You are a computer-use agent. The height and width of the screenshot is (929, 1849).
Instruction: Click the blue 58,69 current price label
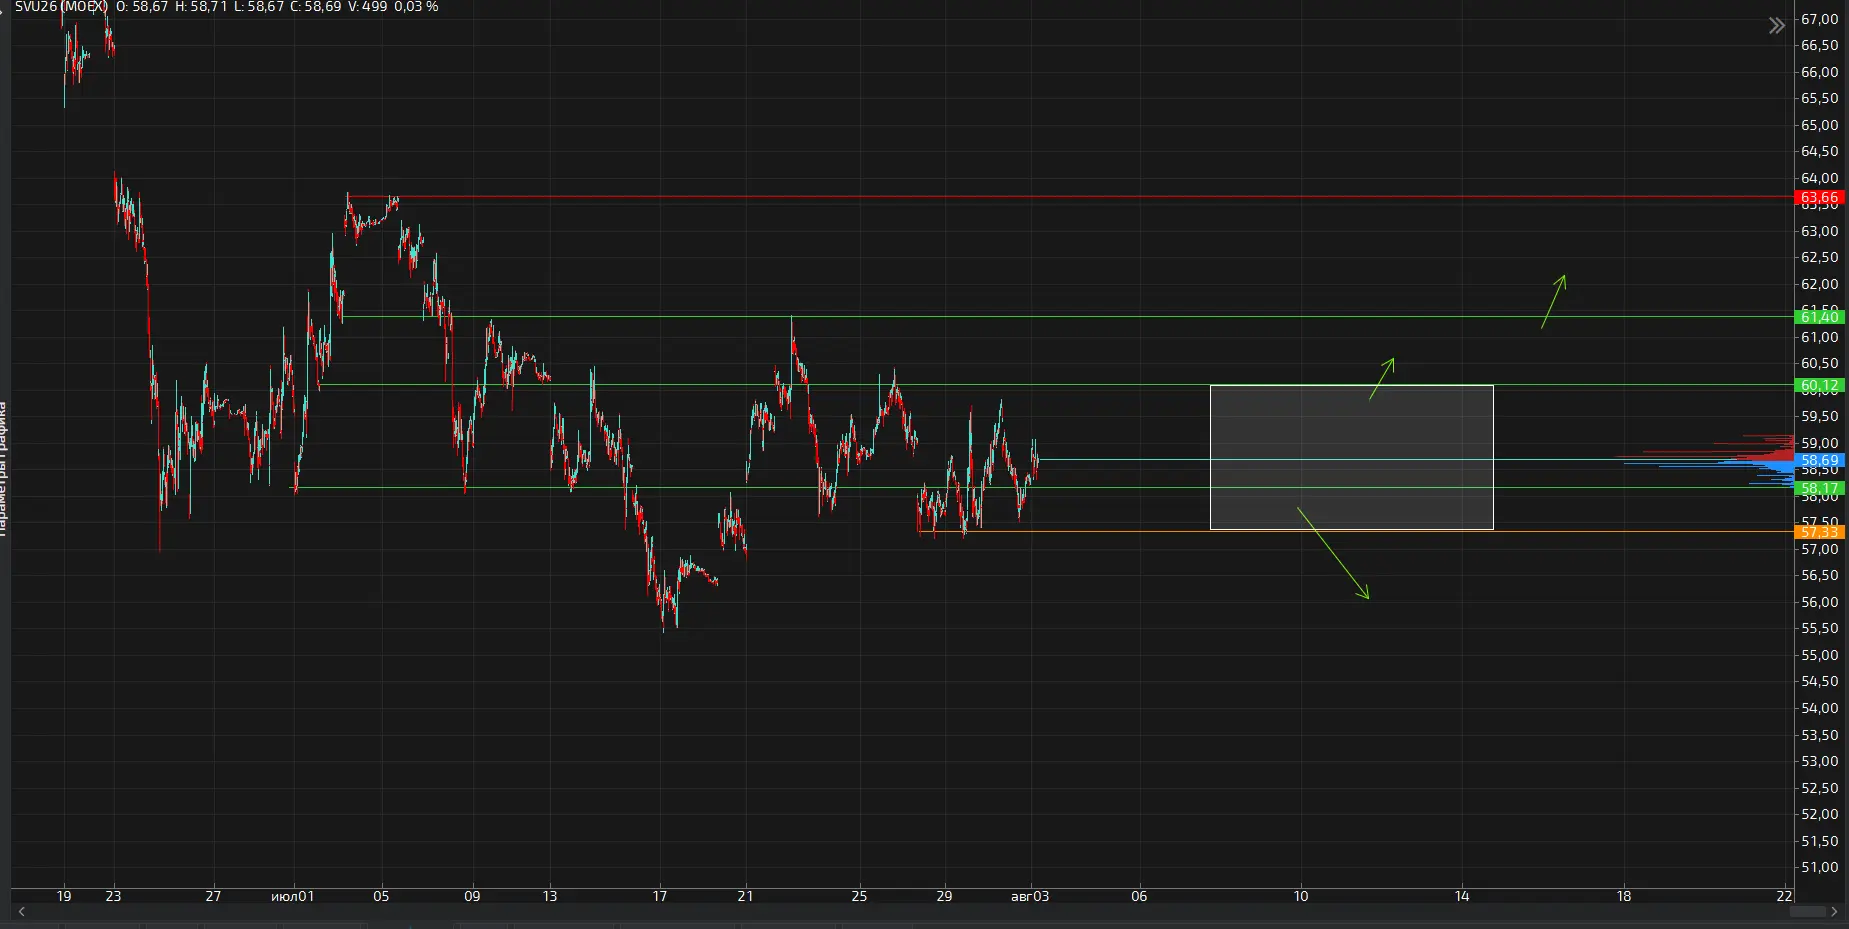click(1820, 461)
